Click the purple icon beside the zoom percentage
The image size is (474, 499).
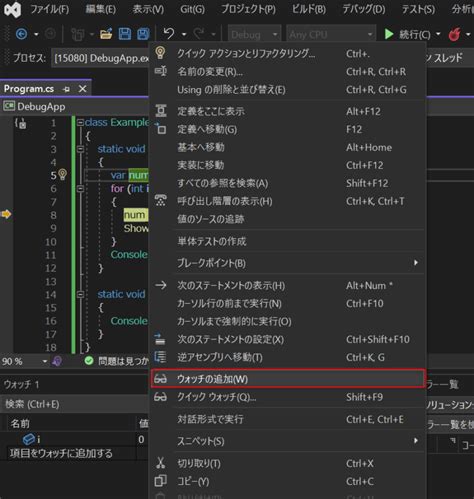57,361
